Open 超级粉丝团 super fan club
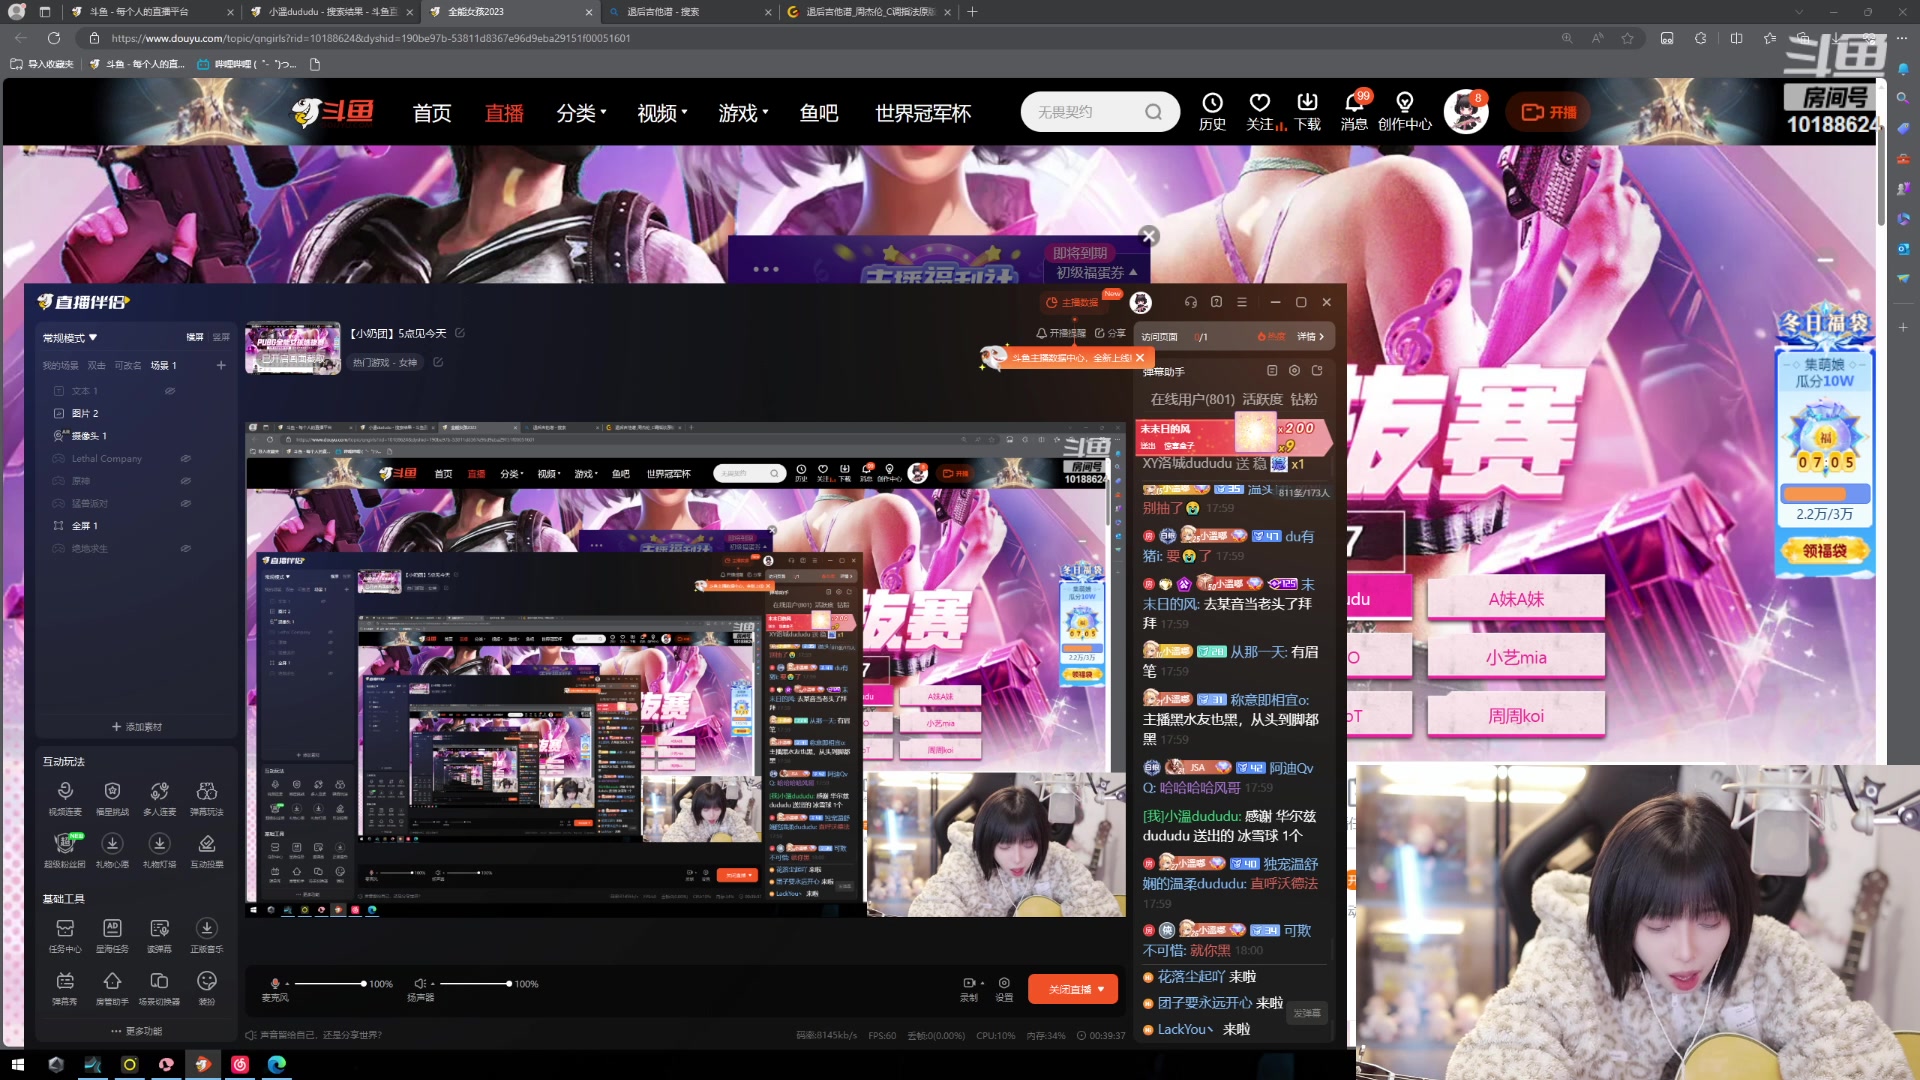 (65, 850)
